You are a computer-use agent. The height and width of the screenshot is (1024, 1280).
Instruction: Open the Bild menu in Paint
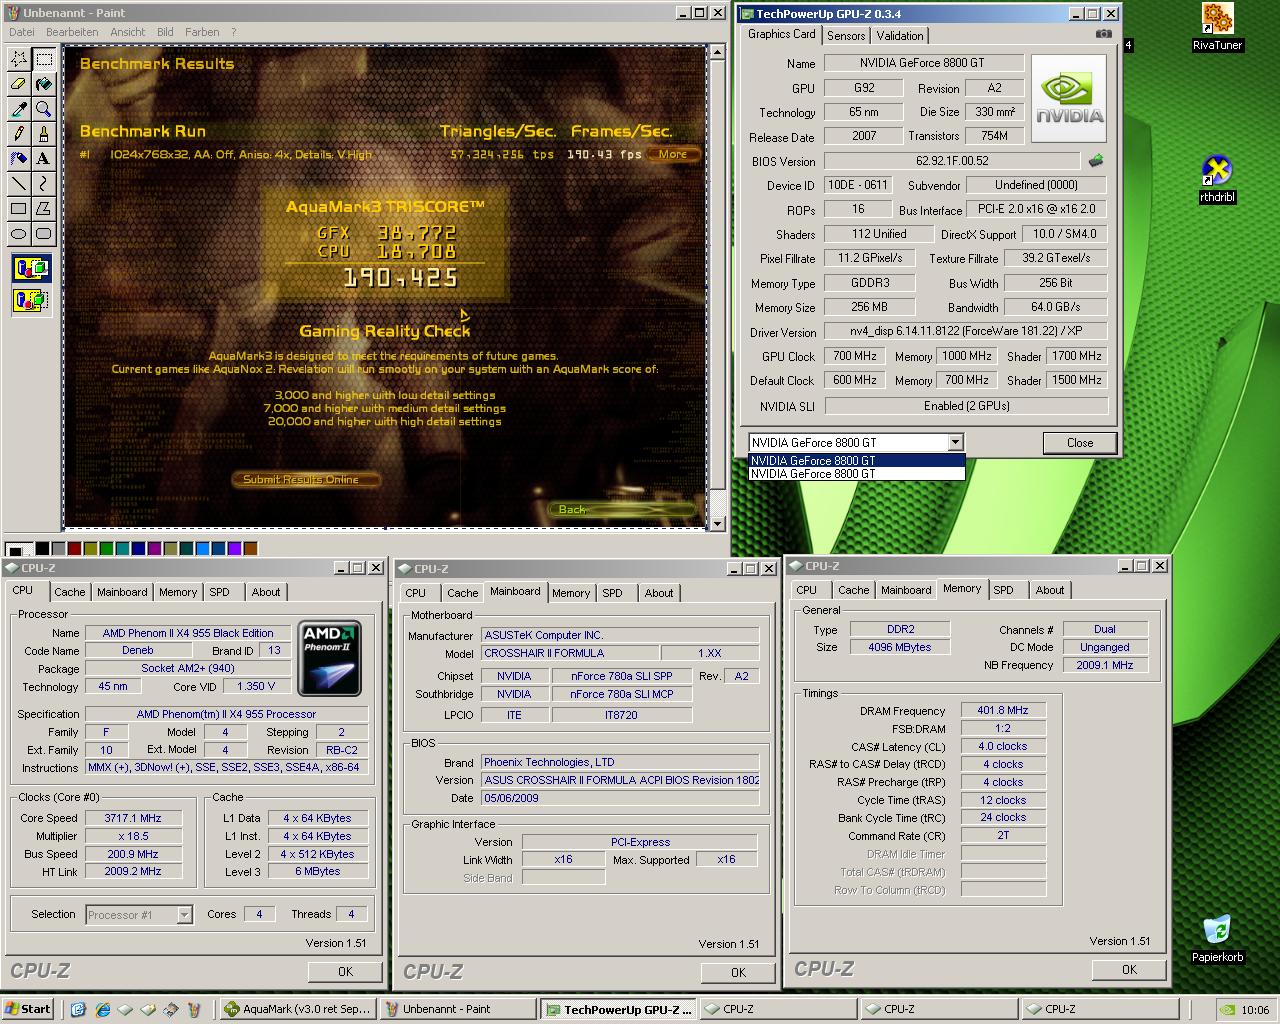tap(165, 32)
